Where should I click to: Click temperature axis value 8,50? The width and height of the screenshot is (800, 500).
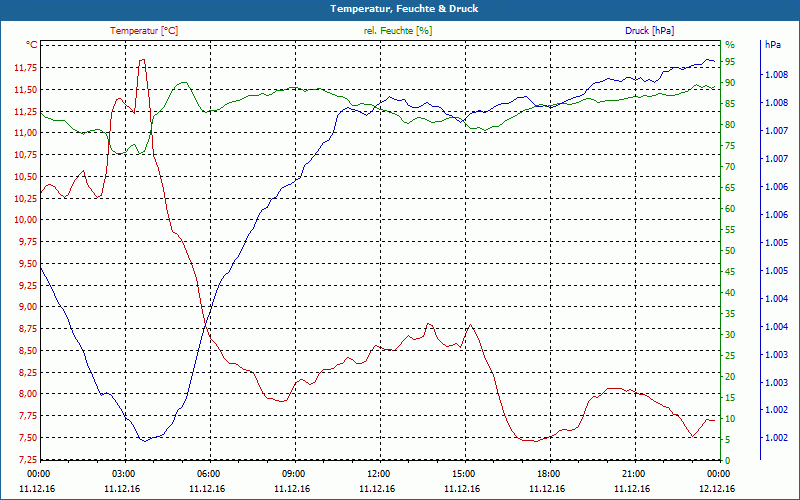pyautogui.click(x=28, y=351)
